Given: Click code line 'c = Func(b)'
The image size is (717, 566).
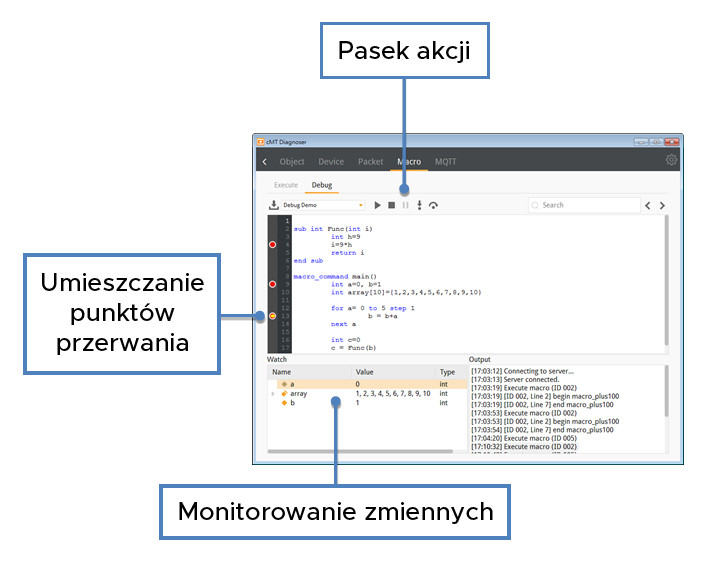Looking at the screenshot, I should [353, 348].
